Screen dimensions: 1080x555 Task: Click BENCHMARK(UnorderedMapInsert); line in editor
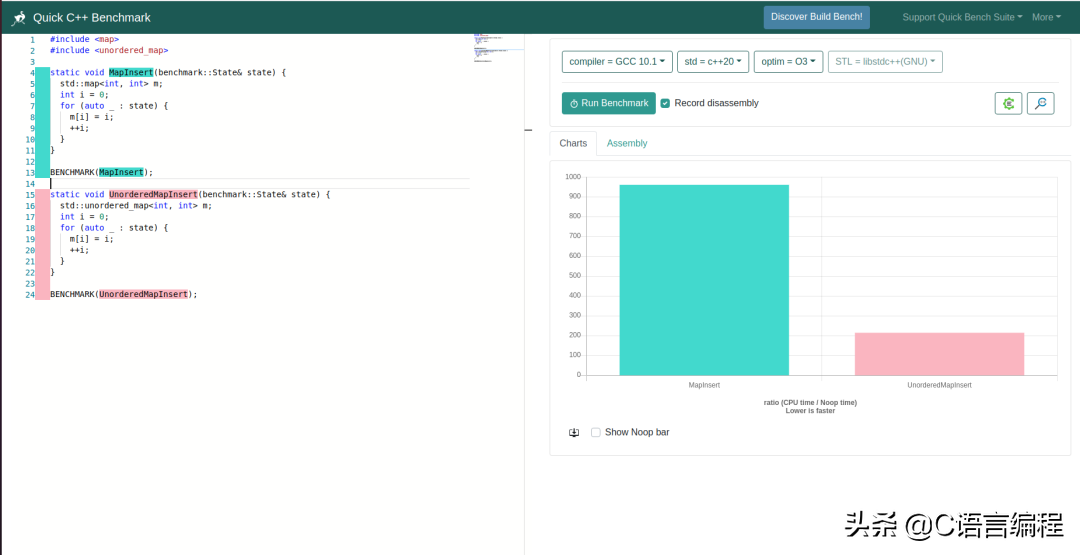pyautogui.click(x=123, y=294)
